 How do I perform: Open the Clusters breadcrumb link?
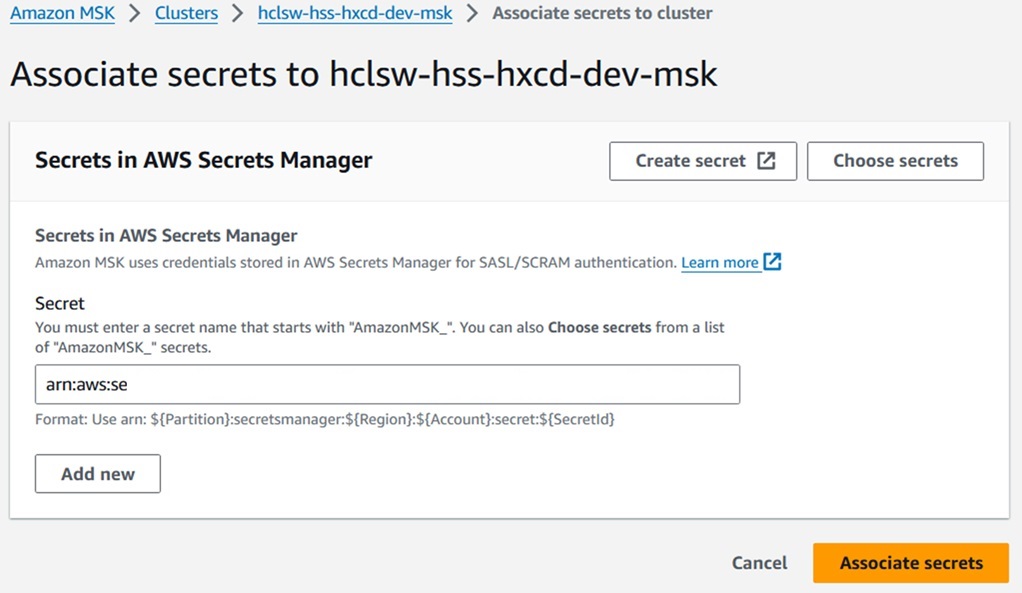(x=186, y=14)
